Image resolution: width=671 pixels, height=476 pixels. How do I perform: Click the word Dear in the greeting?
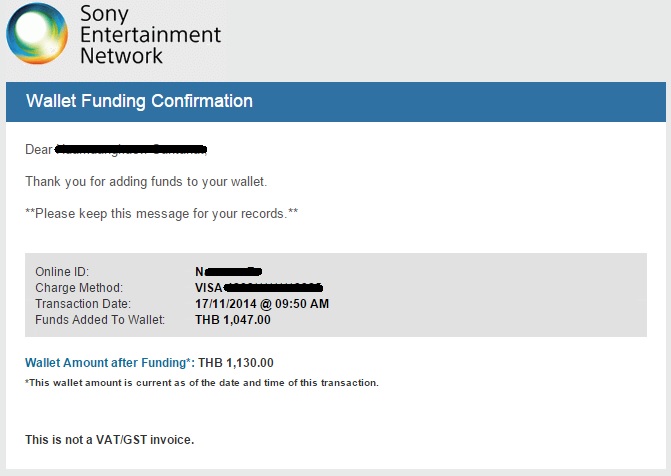pos(39,150)
